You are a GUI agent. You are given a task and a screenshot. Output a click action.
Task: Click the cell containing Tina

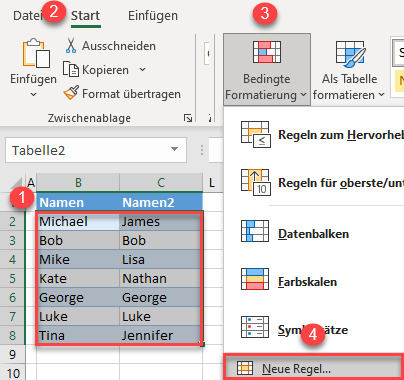(x=78, y=335)
